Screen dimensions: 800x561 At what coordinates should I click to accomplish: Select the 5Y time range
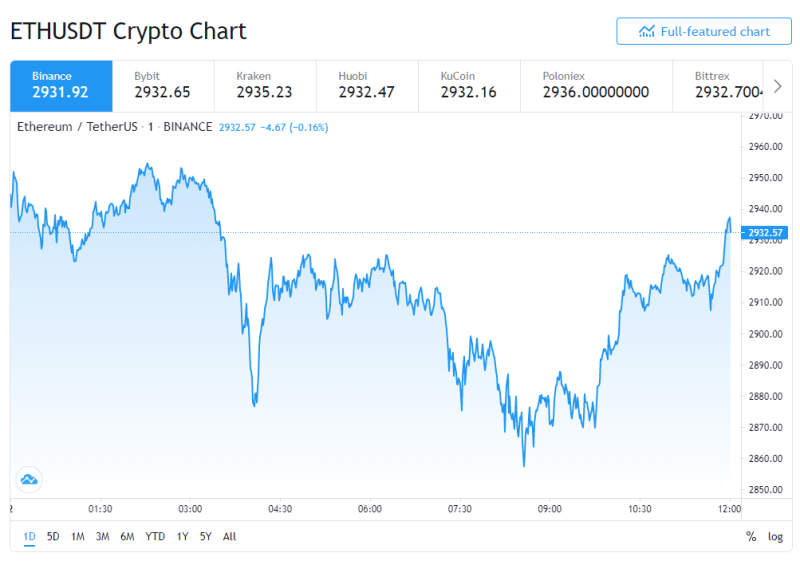206,537
